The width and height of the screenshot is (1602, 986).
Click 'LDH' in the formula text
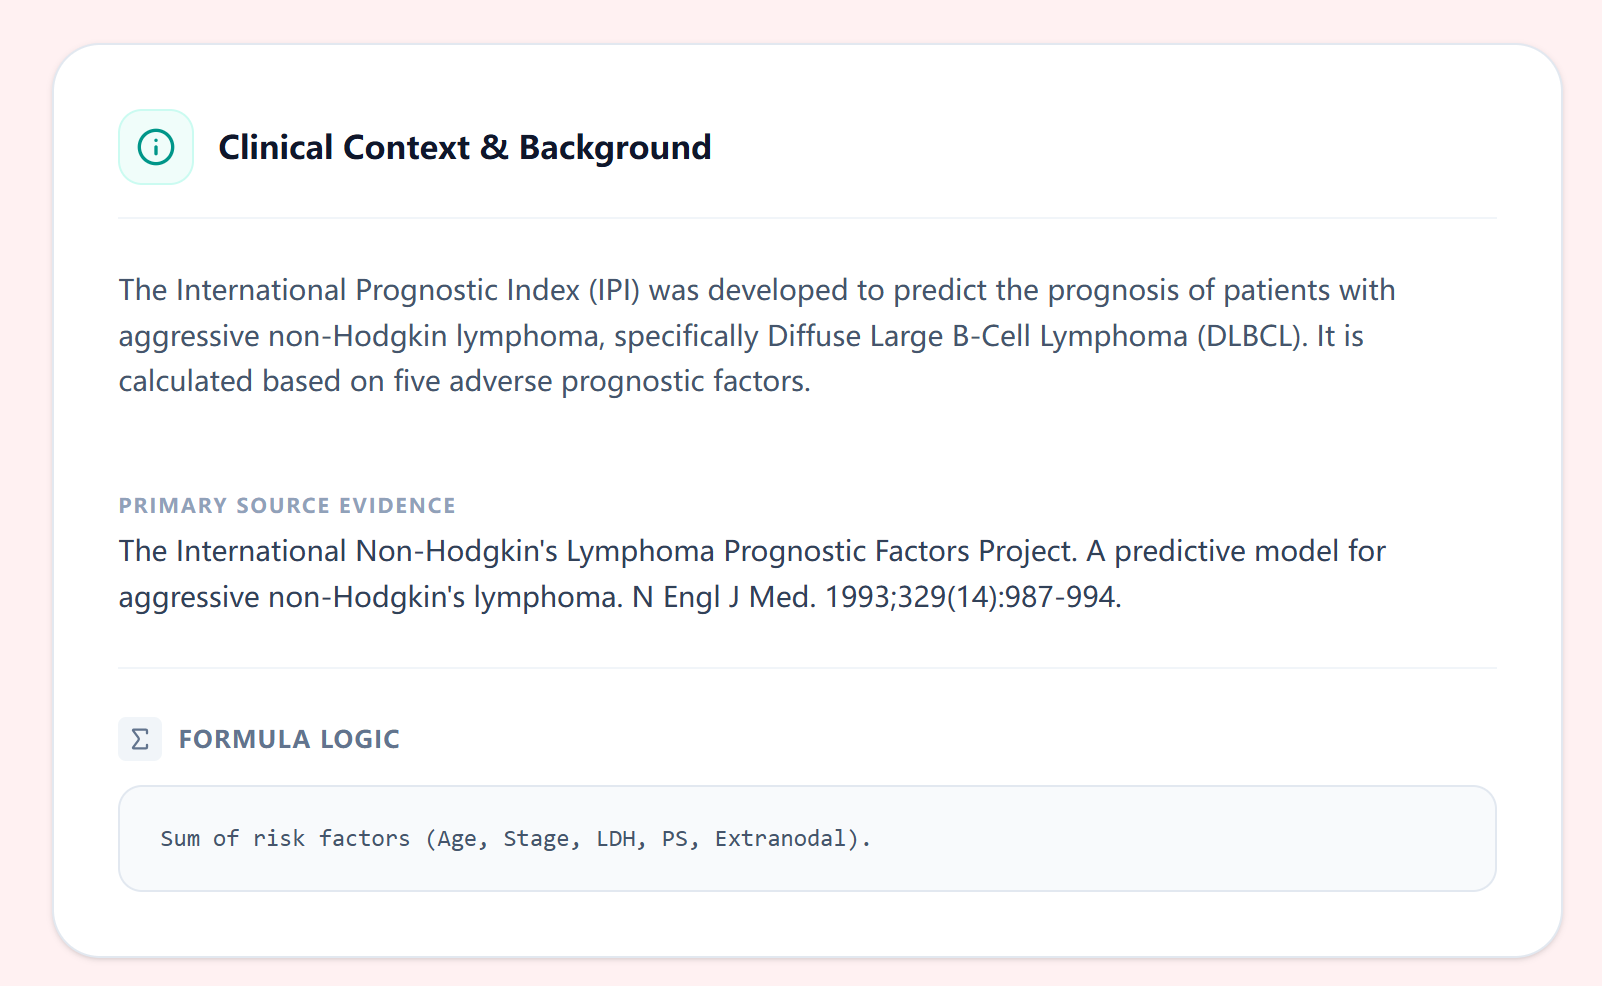pos(615,839)
